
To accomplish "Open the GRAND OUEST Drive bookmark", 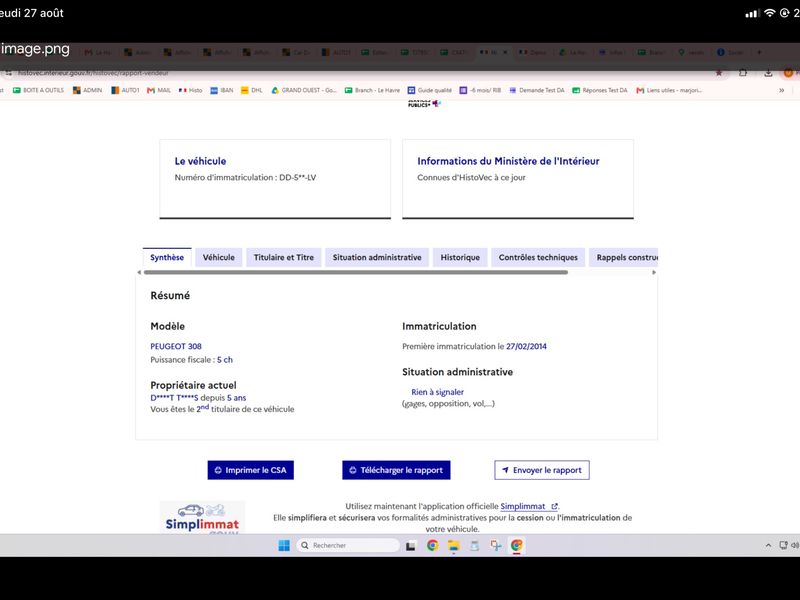I will pyautogui.click(x=304, y=90).
